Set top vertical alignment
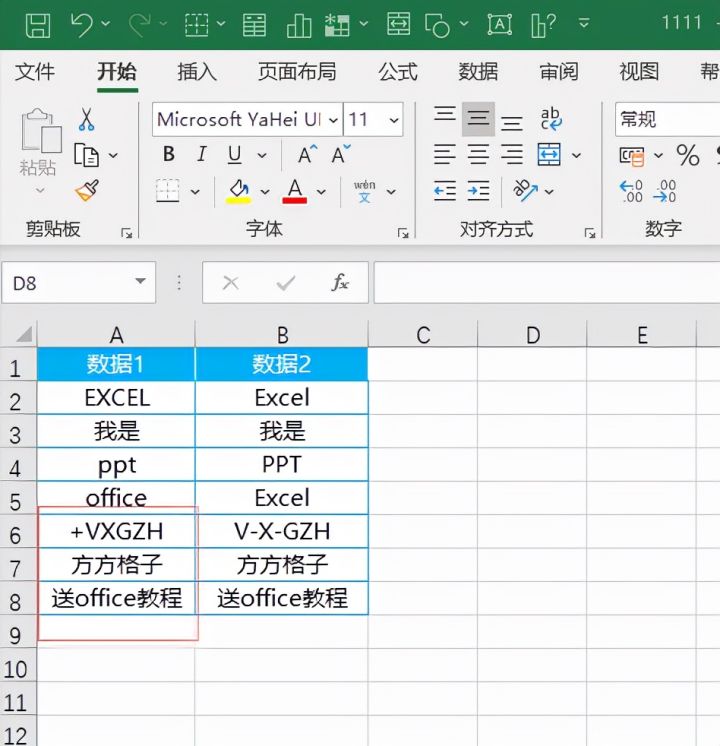 (x=445, y=115)
